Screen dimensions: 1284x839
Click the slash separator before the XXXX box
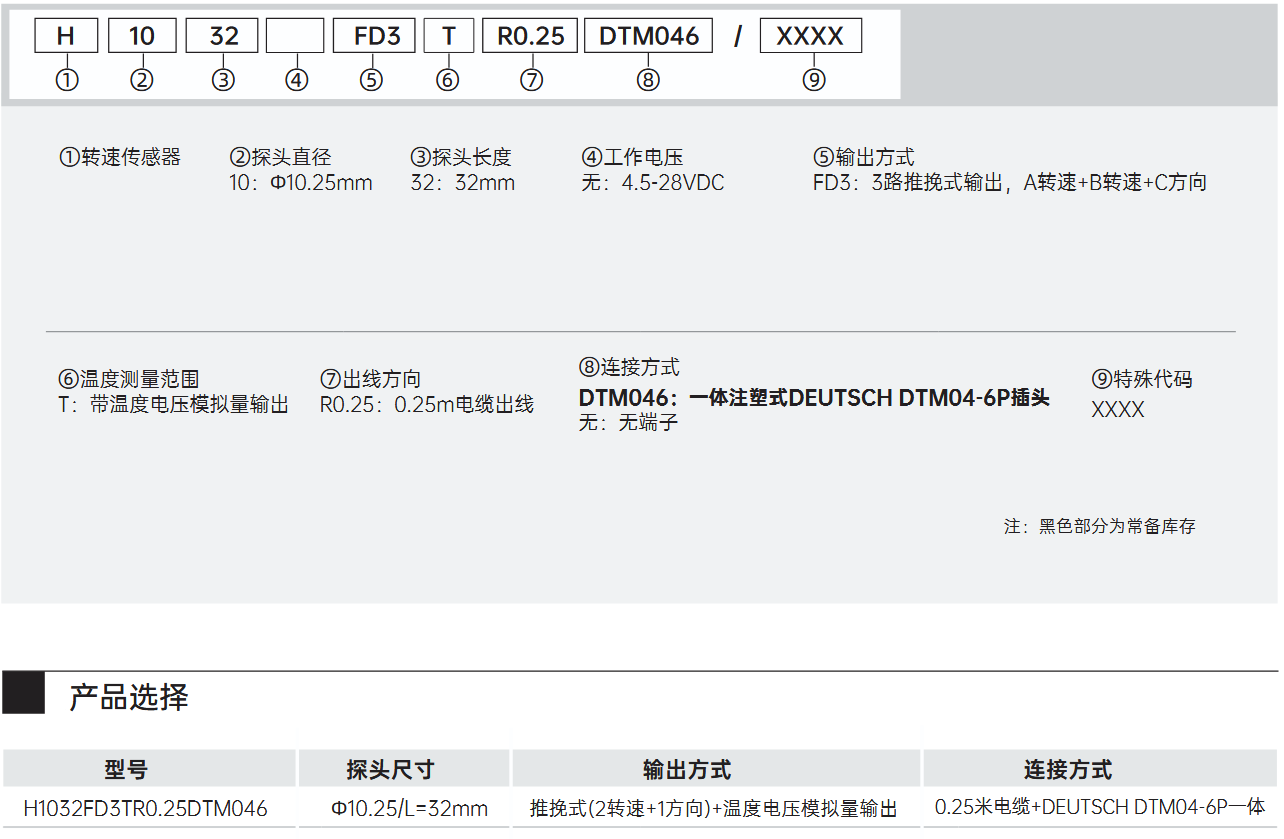[x=738, y=37]
